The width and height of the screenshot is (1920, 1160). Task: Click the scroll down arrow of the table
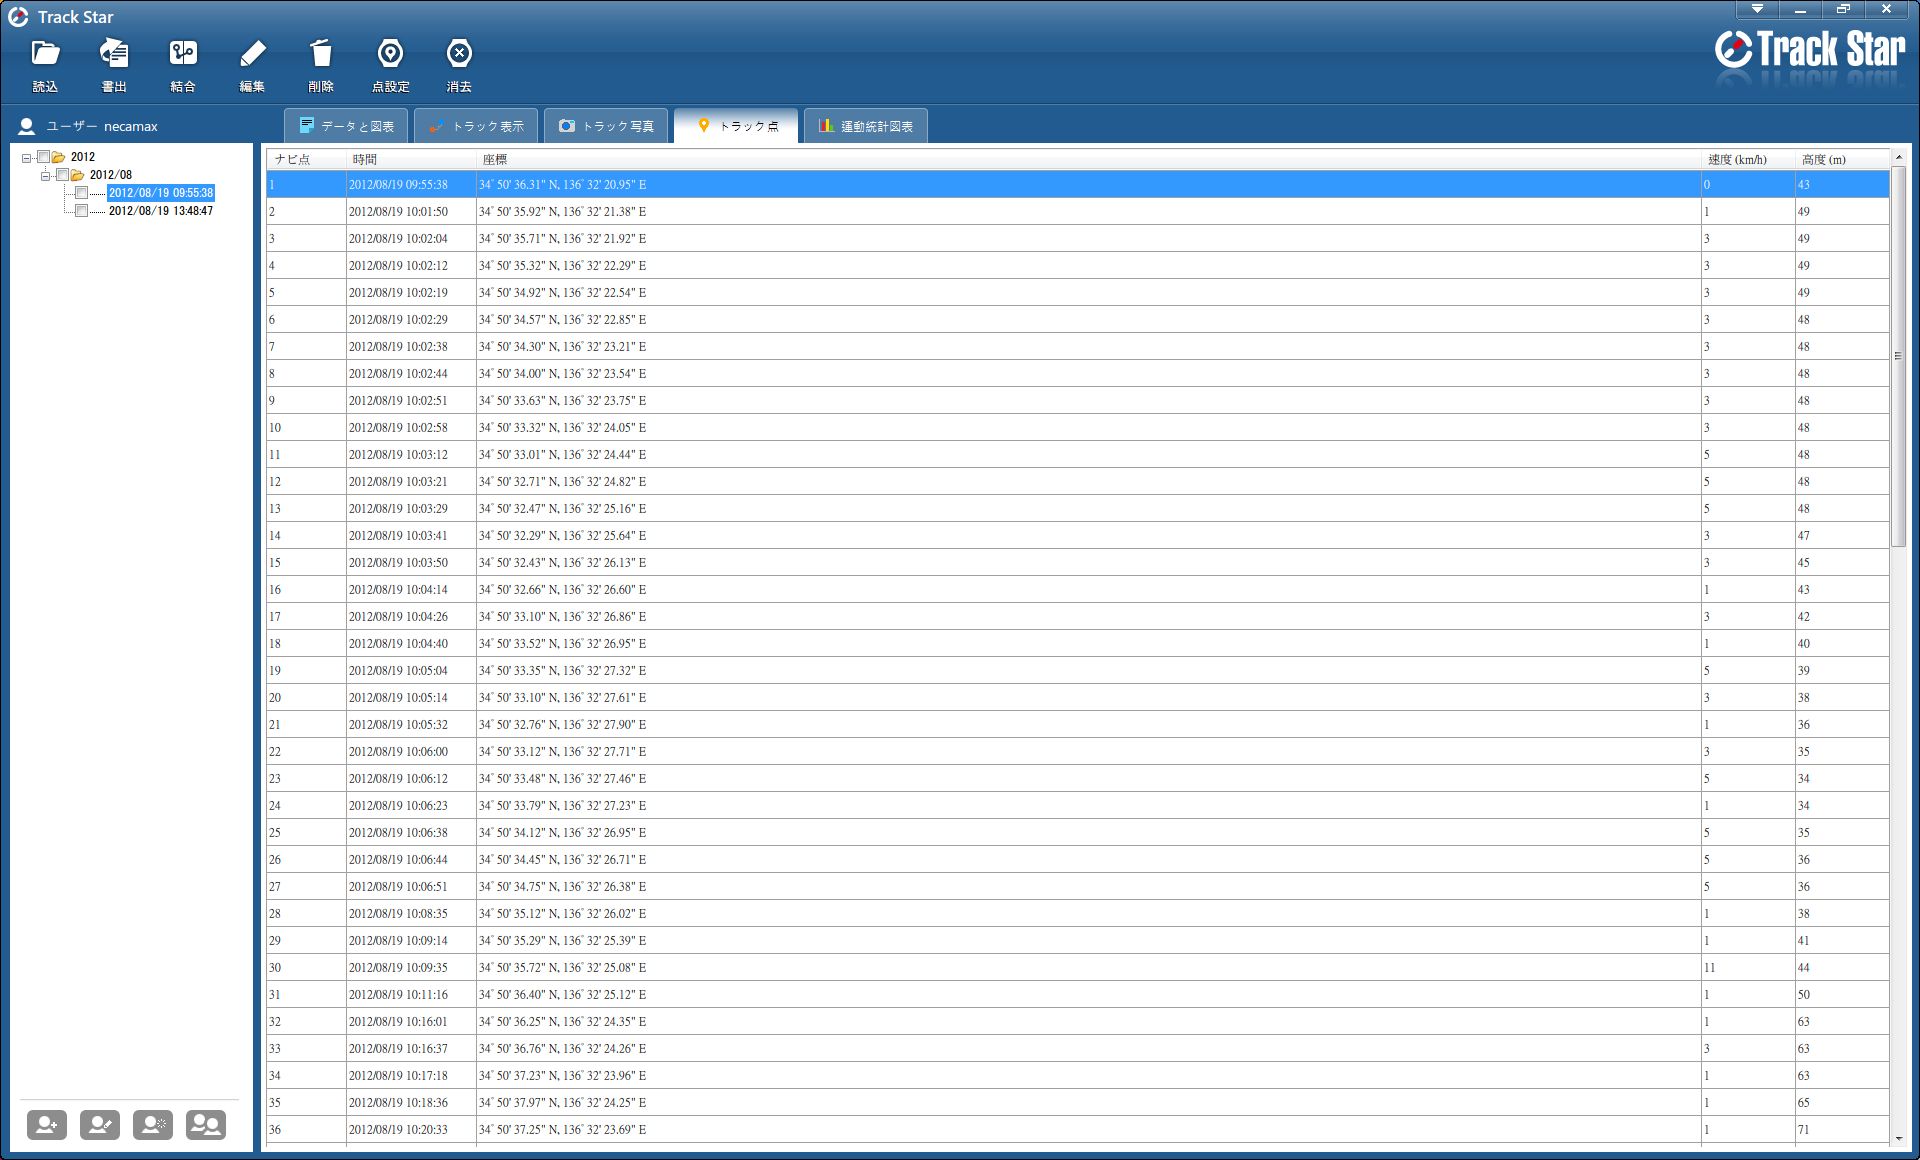click(x=1898, y=1138)
